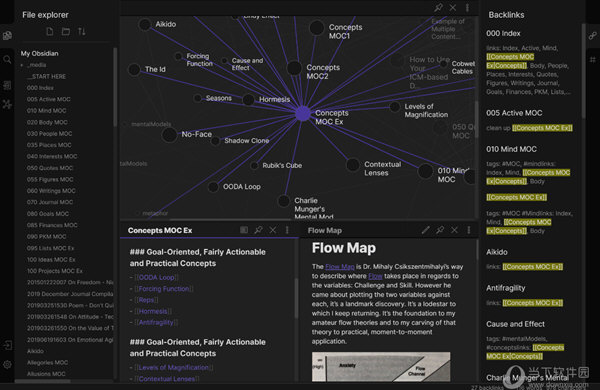
Task: Close the Flow Map pane
Action: 454,230
